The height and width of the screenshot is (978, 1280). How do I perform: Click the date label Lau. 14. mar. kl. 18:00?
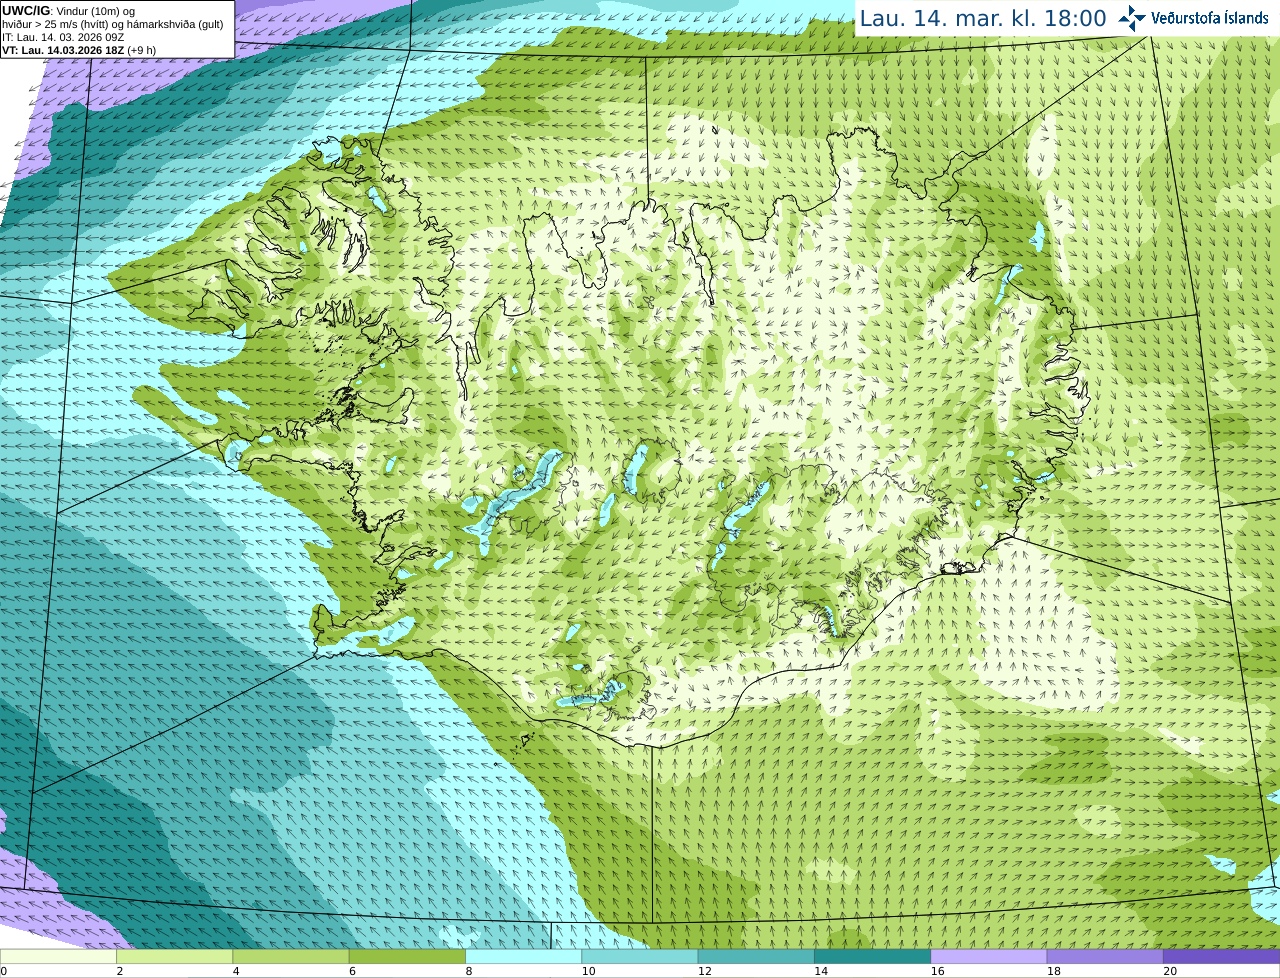[983, 18]
